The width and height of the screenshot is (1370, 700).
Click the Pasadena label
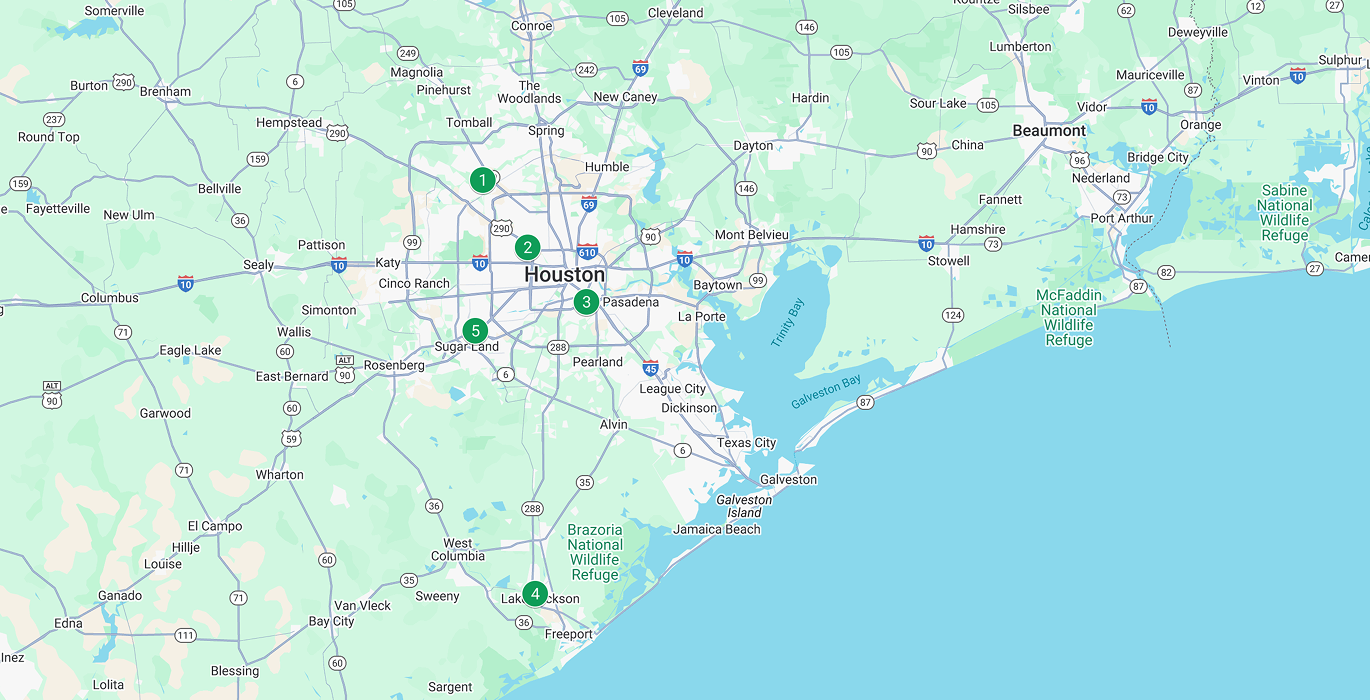point(631,302)
